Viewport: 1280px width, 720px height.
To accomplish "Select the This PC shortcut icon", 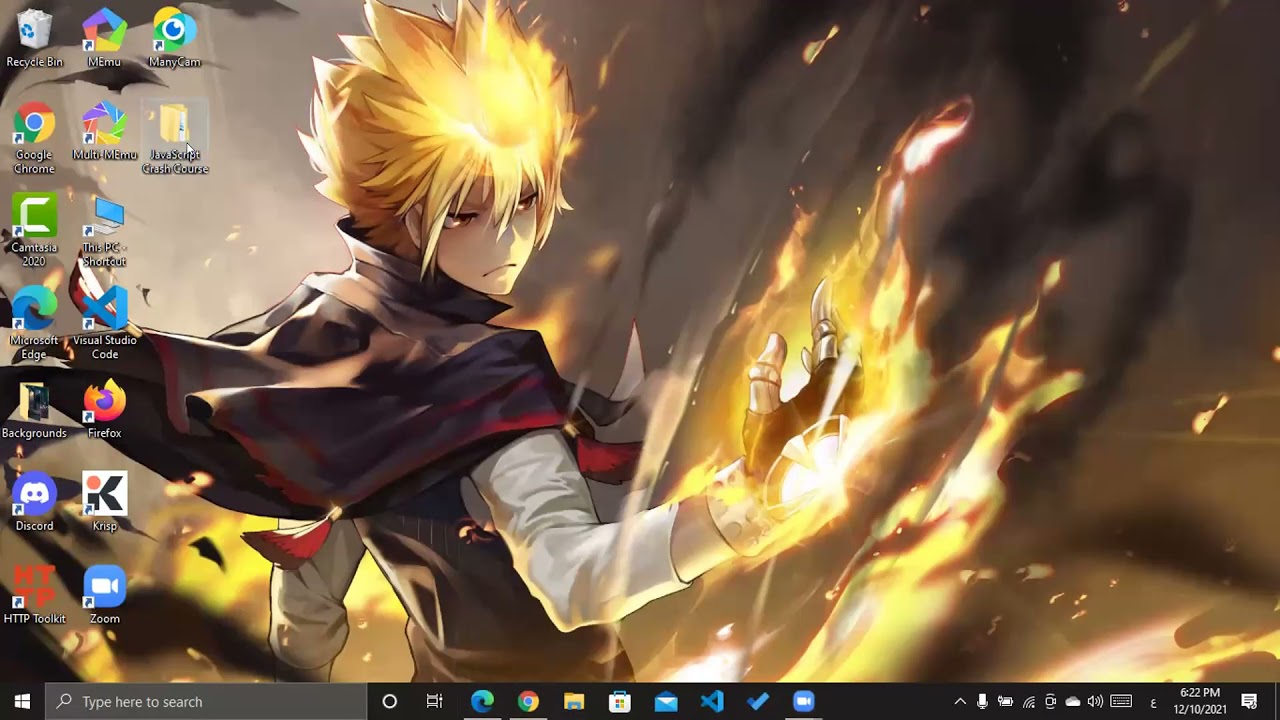I will click(104, 232).
